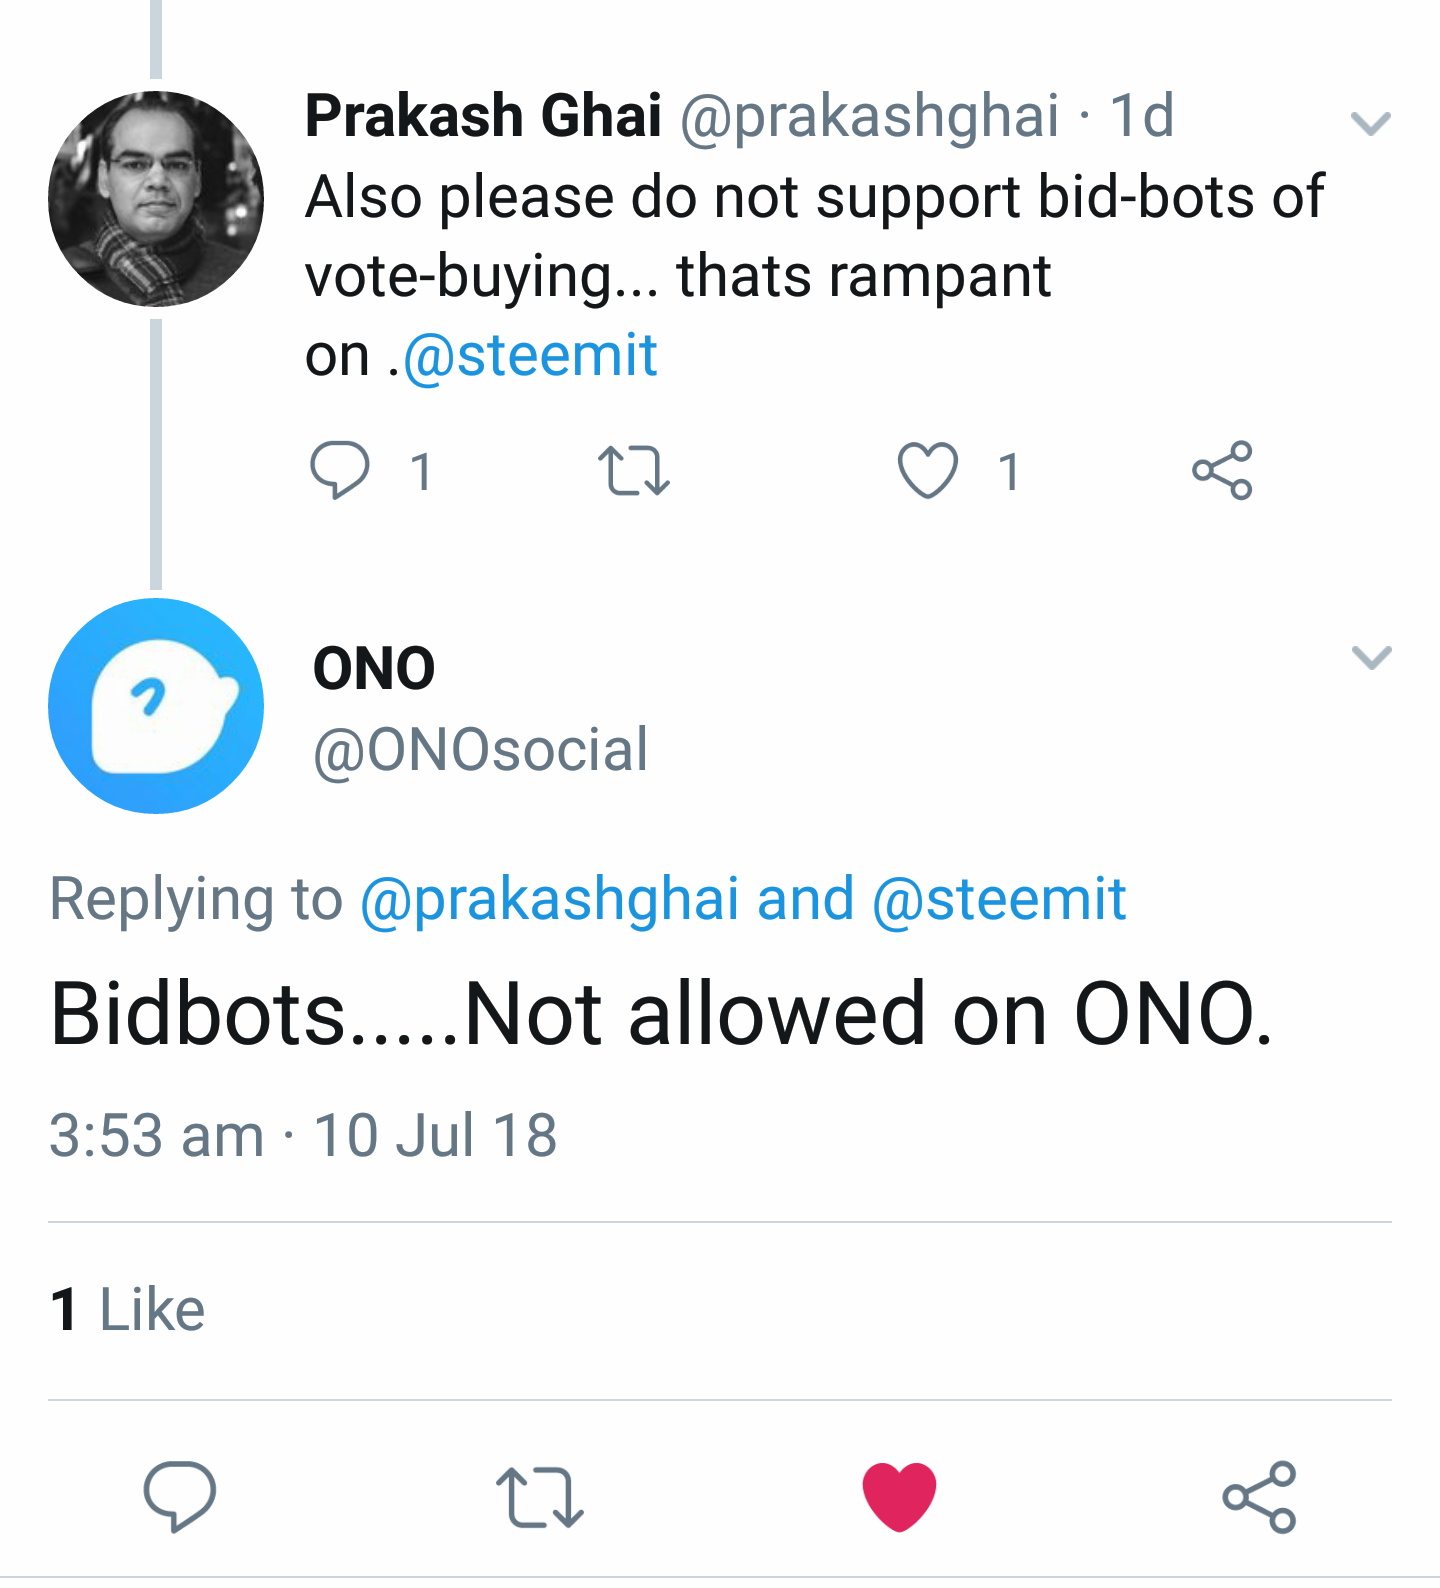The image size is (1440, 1588).
Task: Retweet Prakash Ghai's bid-bots tweet
Action: click(633, 471)
